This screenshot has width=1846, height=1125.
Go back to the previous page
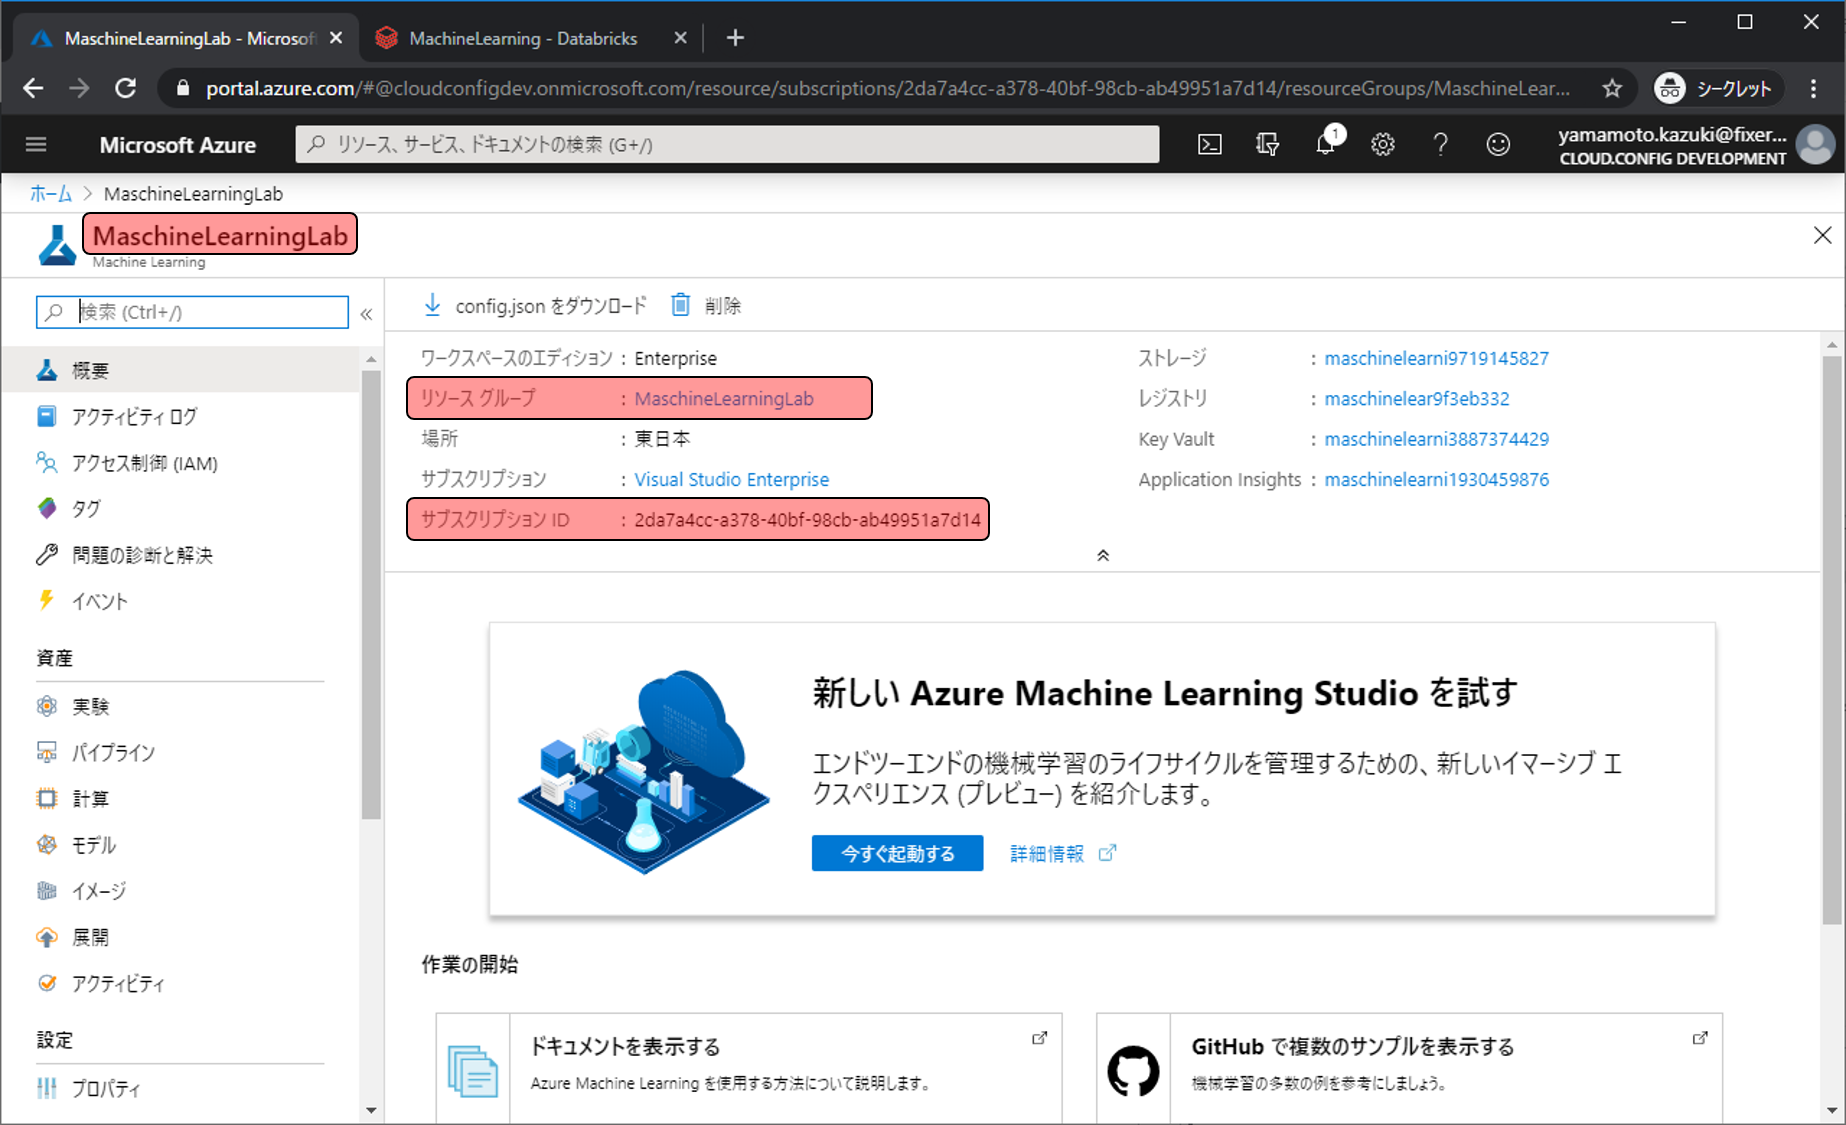(x=33, y=88)
